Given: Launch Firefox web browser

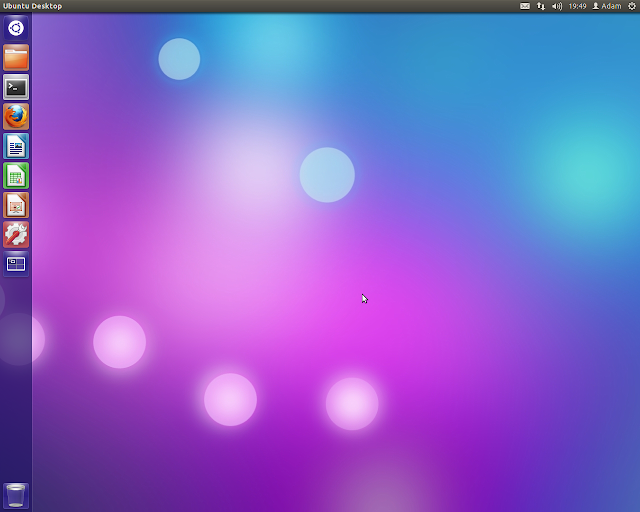Looking at the screenshot, I should 16,116.
